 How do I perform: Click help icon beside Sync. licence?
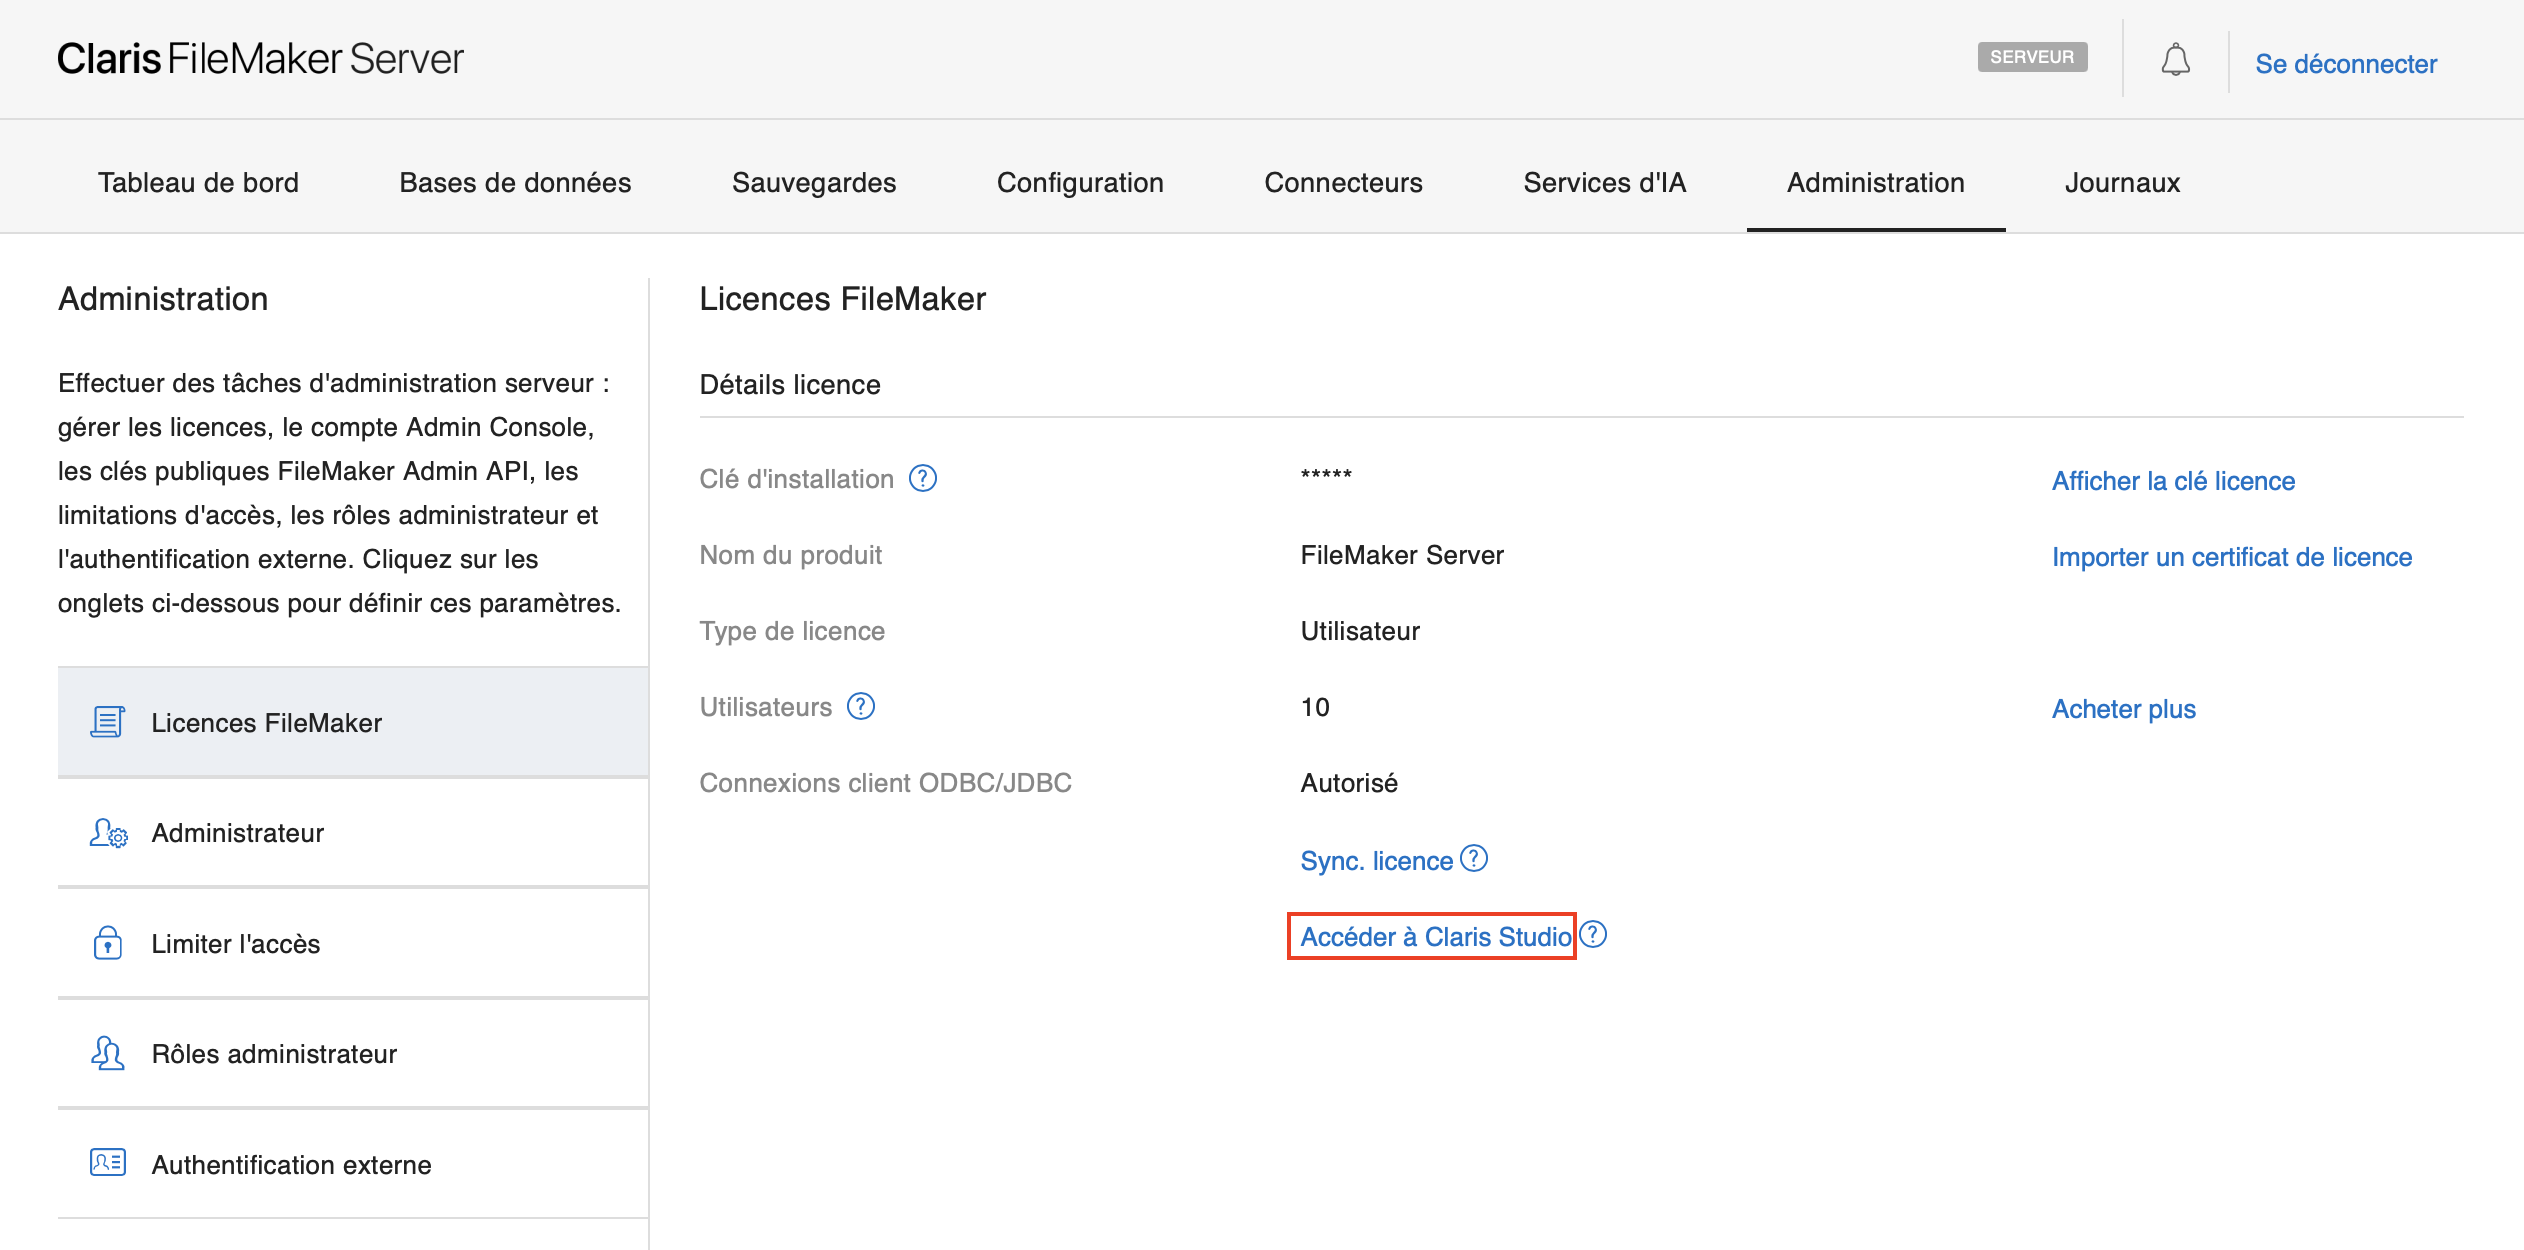(x=1474, y=859)
